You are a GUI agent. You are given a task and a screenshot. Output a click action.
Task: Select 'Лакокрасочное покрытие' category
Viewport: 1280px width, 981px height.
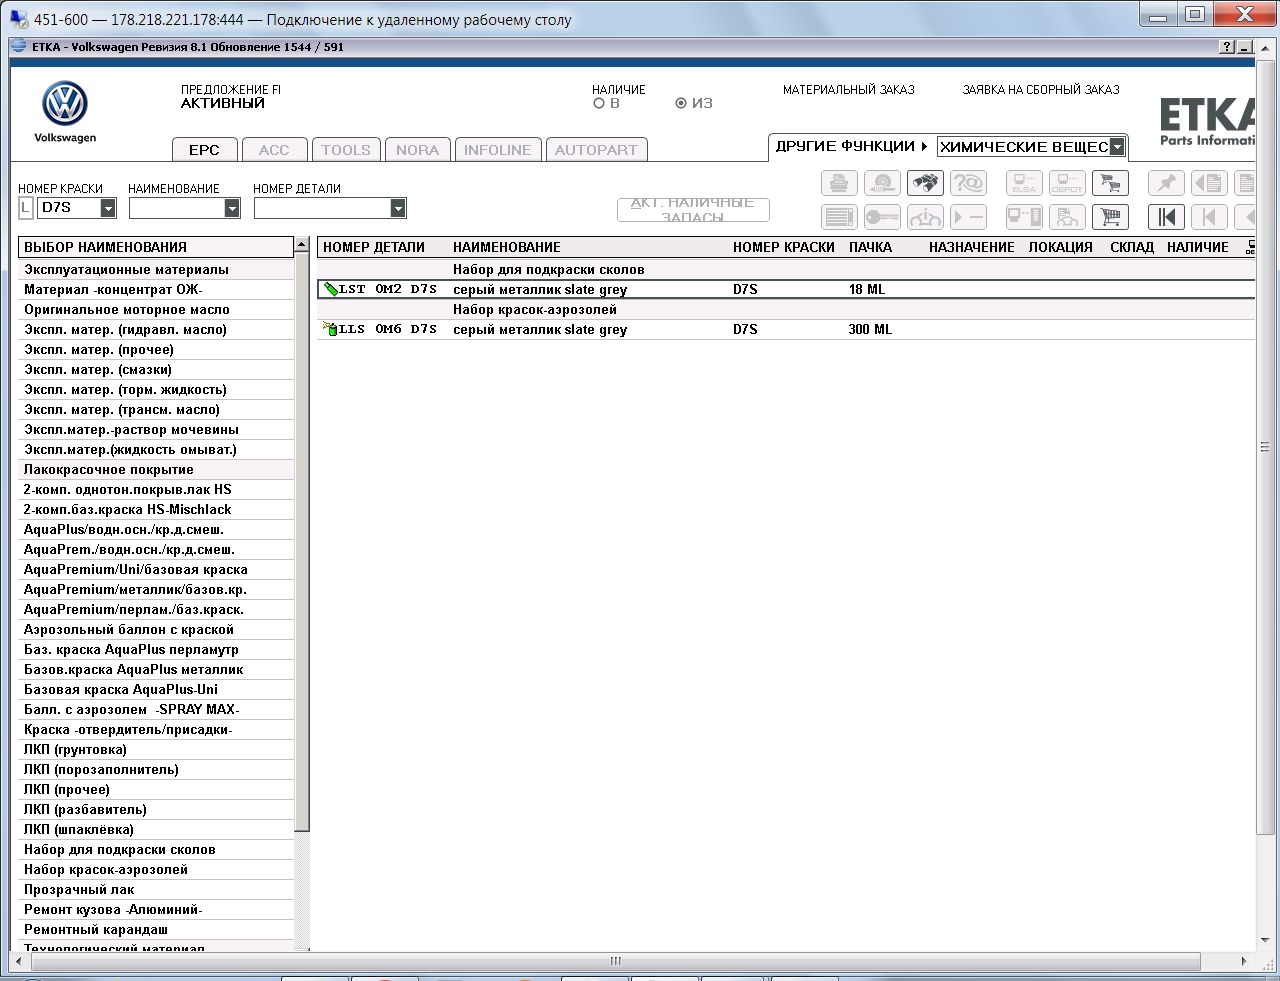coord(156,469)
